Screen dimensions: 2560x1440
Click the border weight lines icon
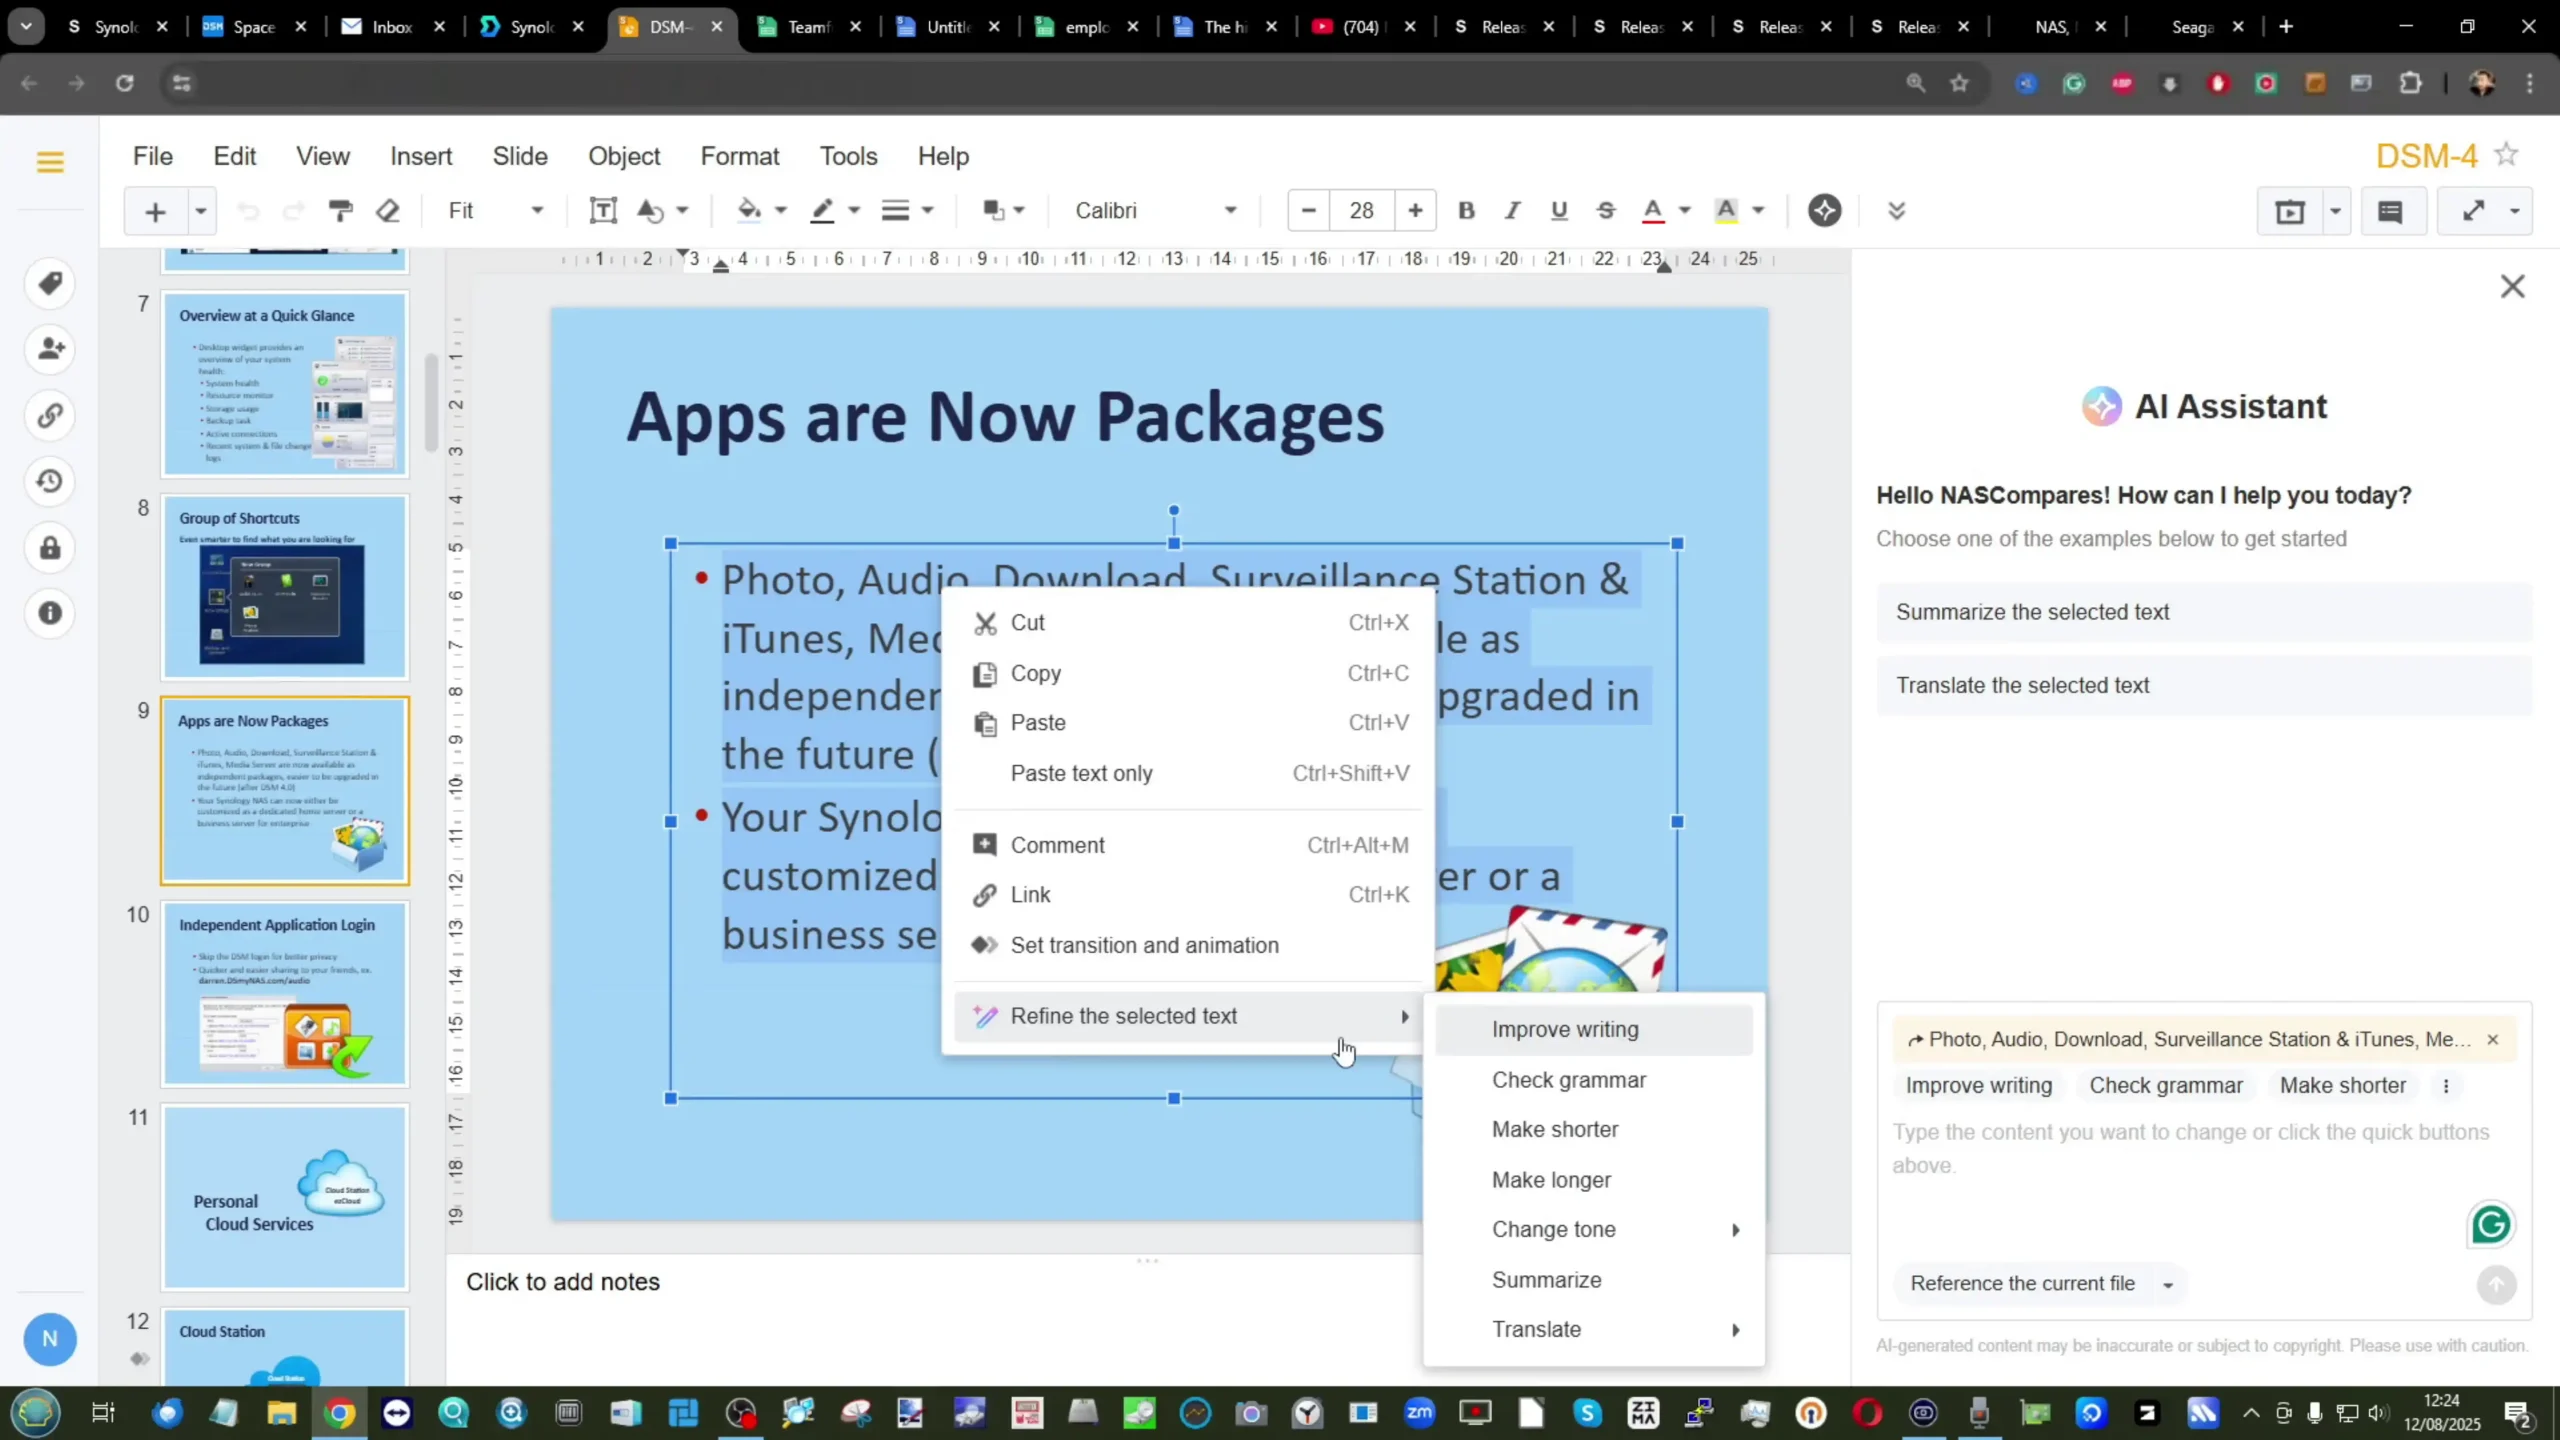click(x=895, y=211)
